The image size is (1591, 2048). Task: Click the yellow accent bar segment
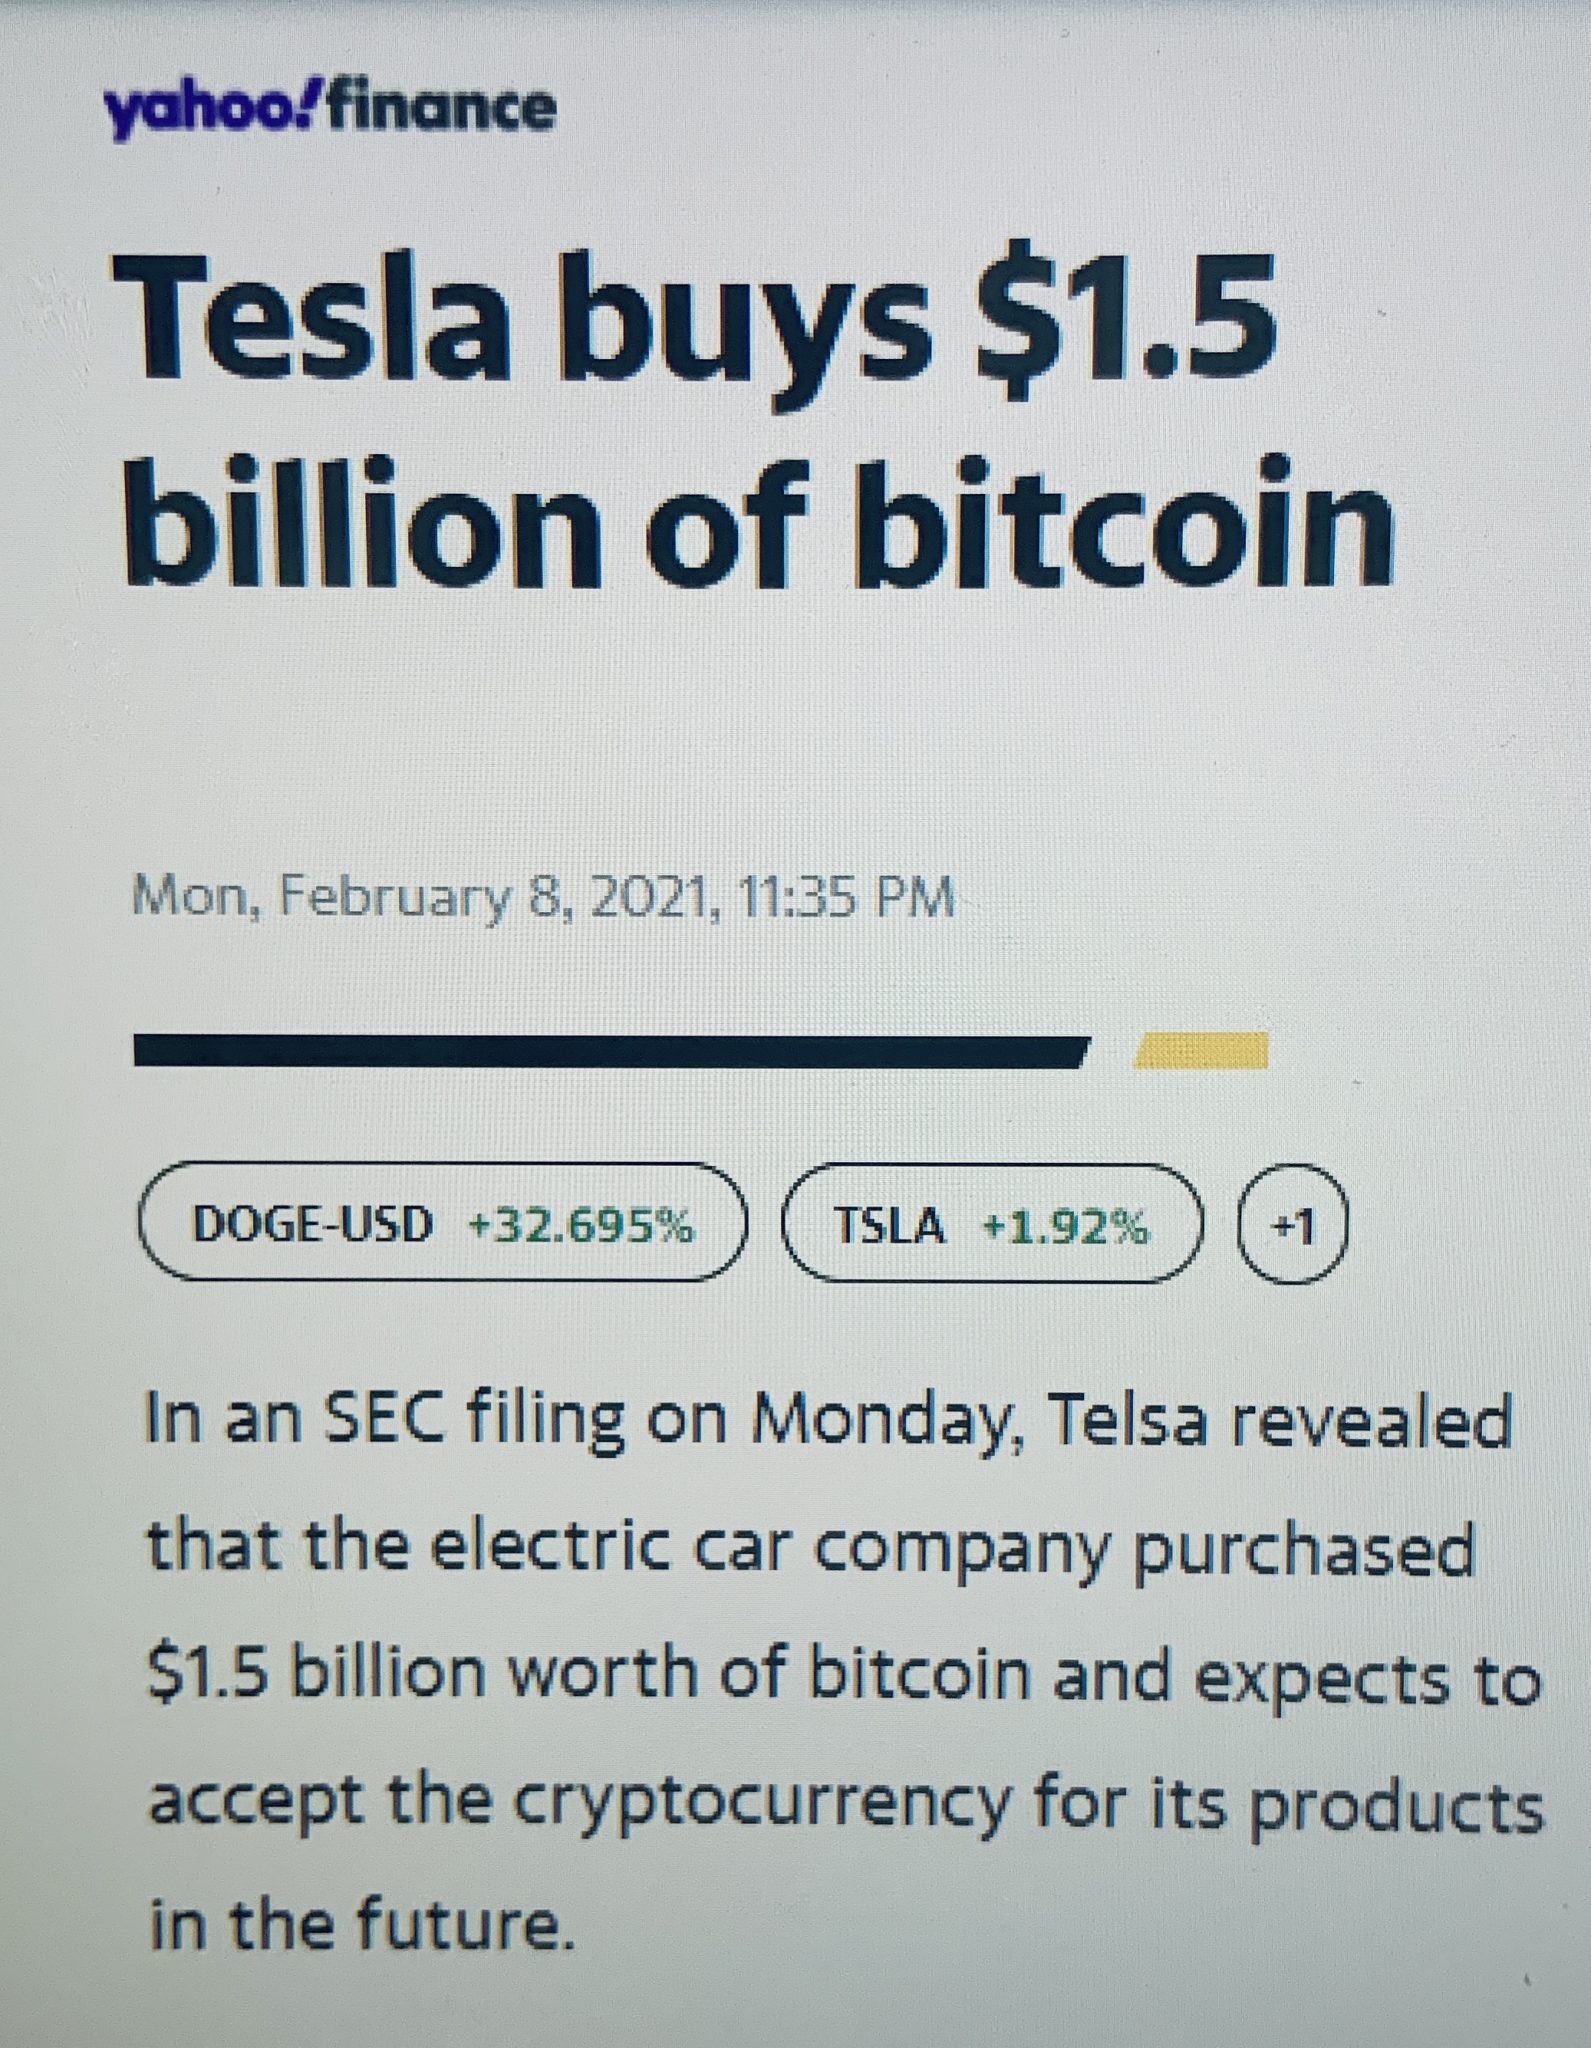coord(1200,1050)
